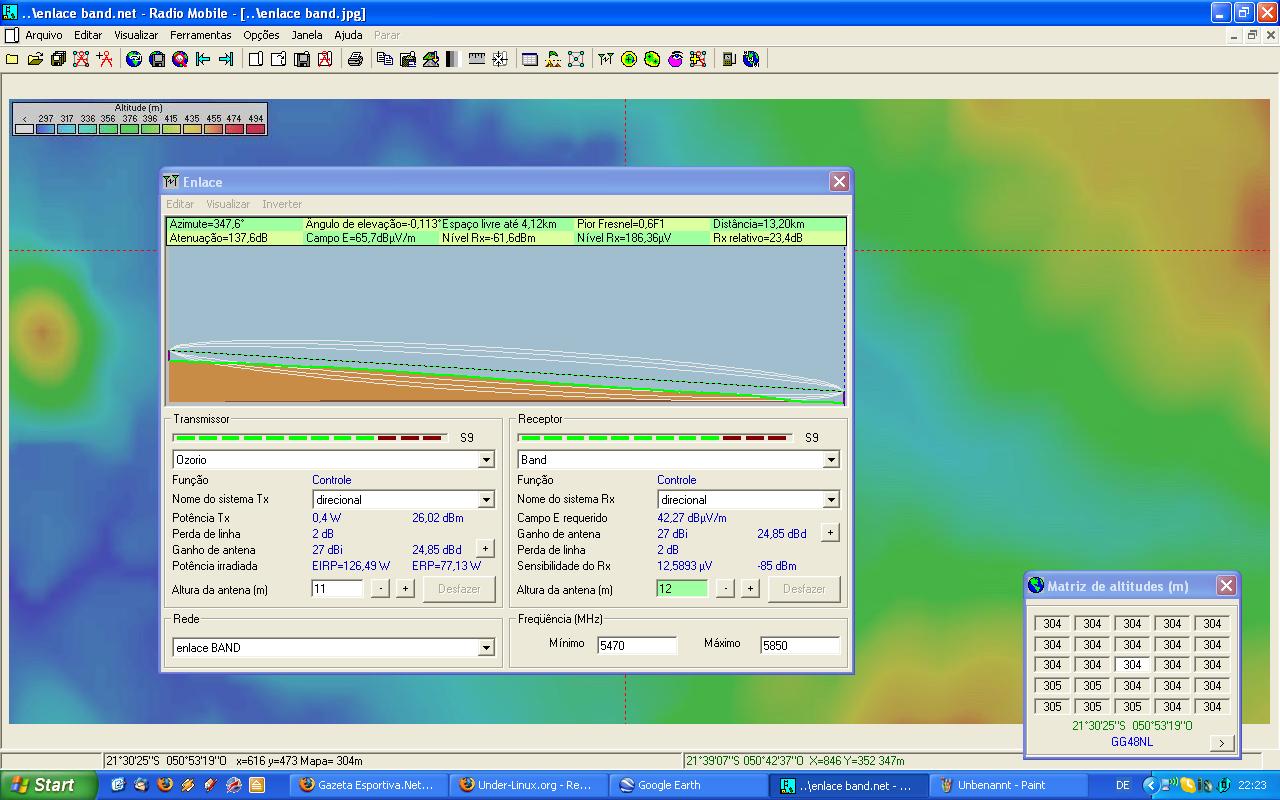Click the printer icon in the toolbar
Screen dimensions: 1280x800
355,60
